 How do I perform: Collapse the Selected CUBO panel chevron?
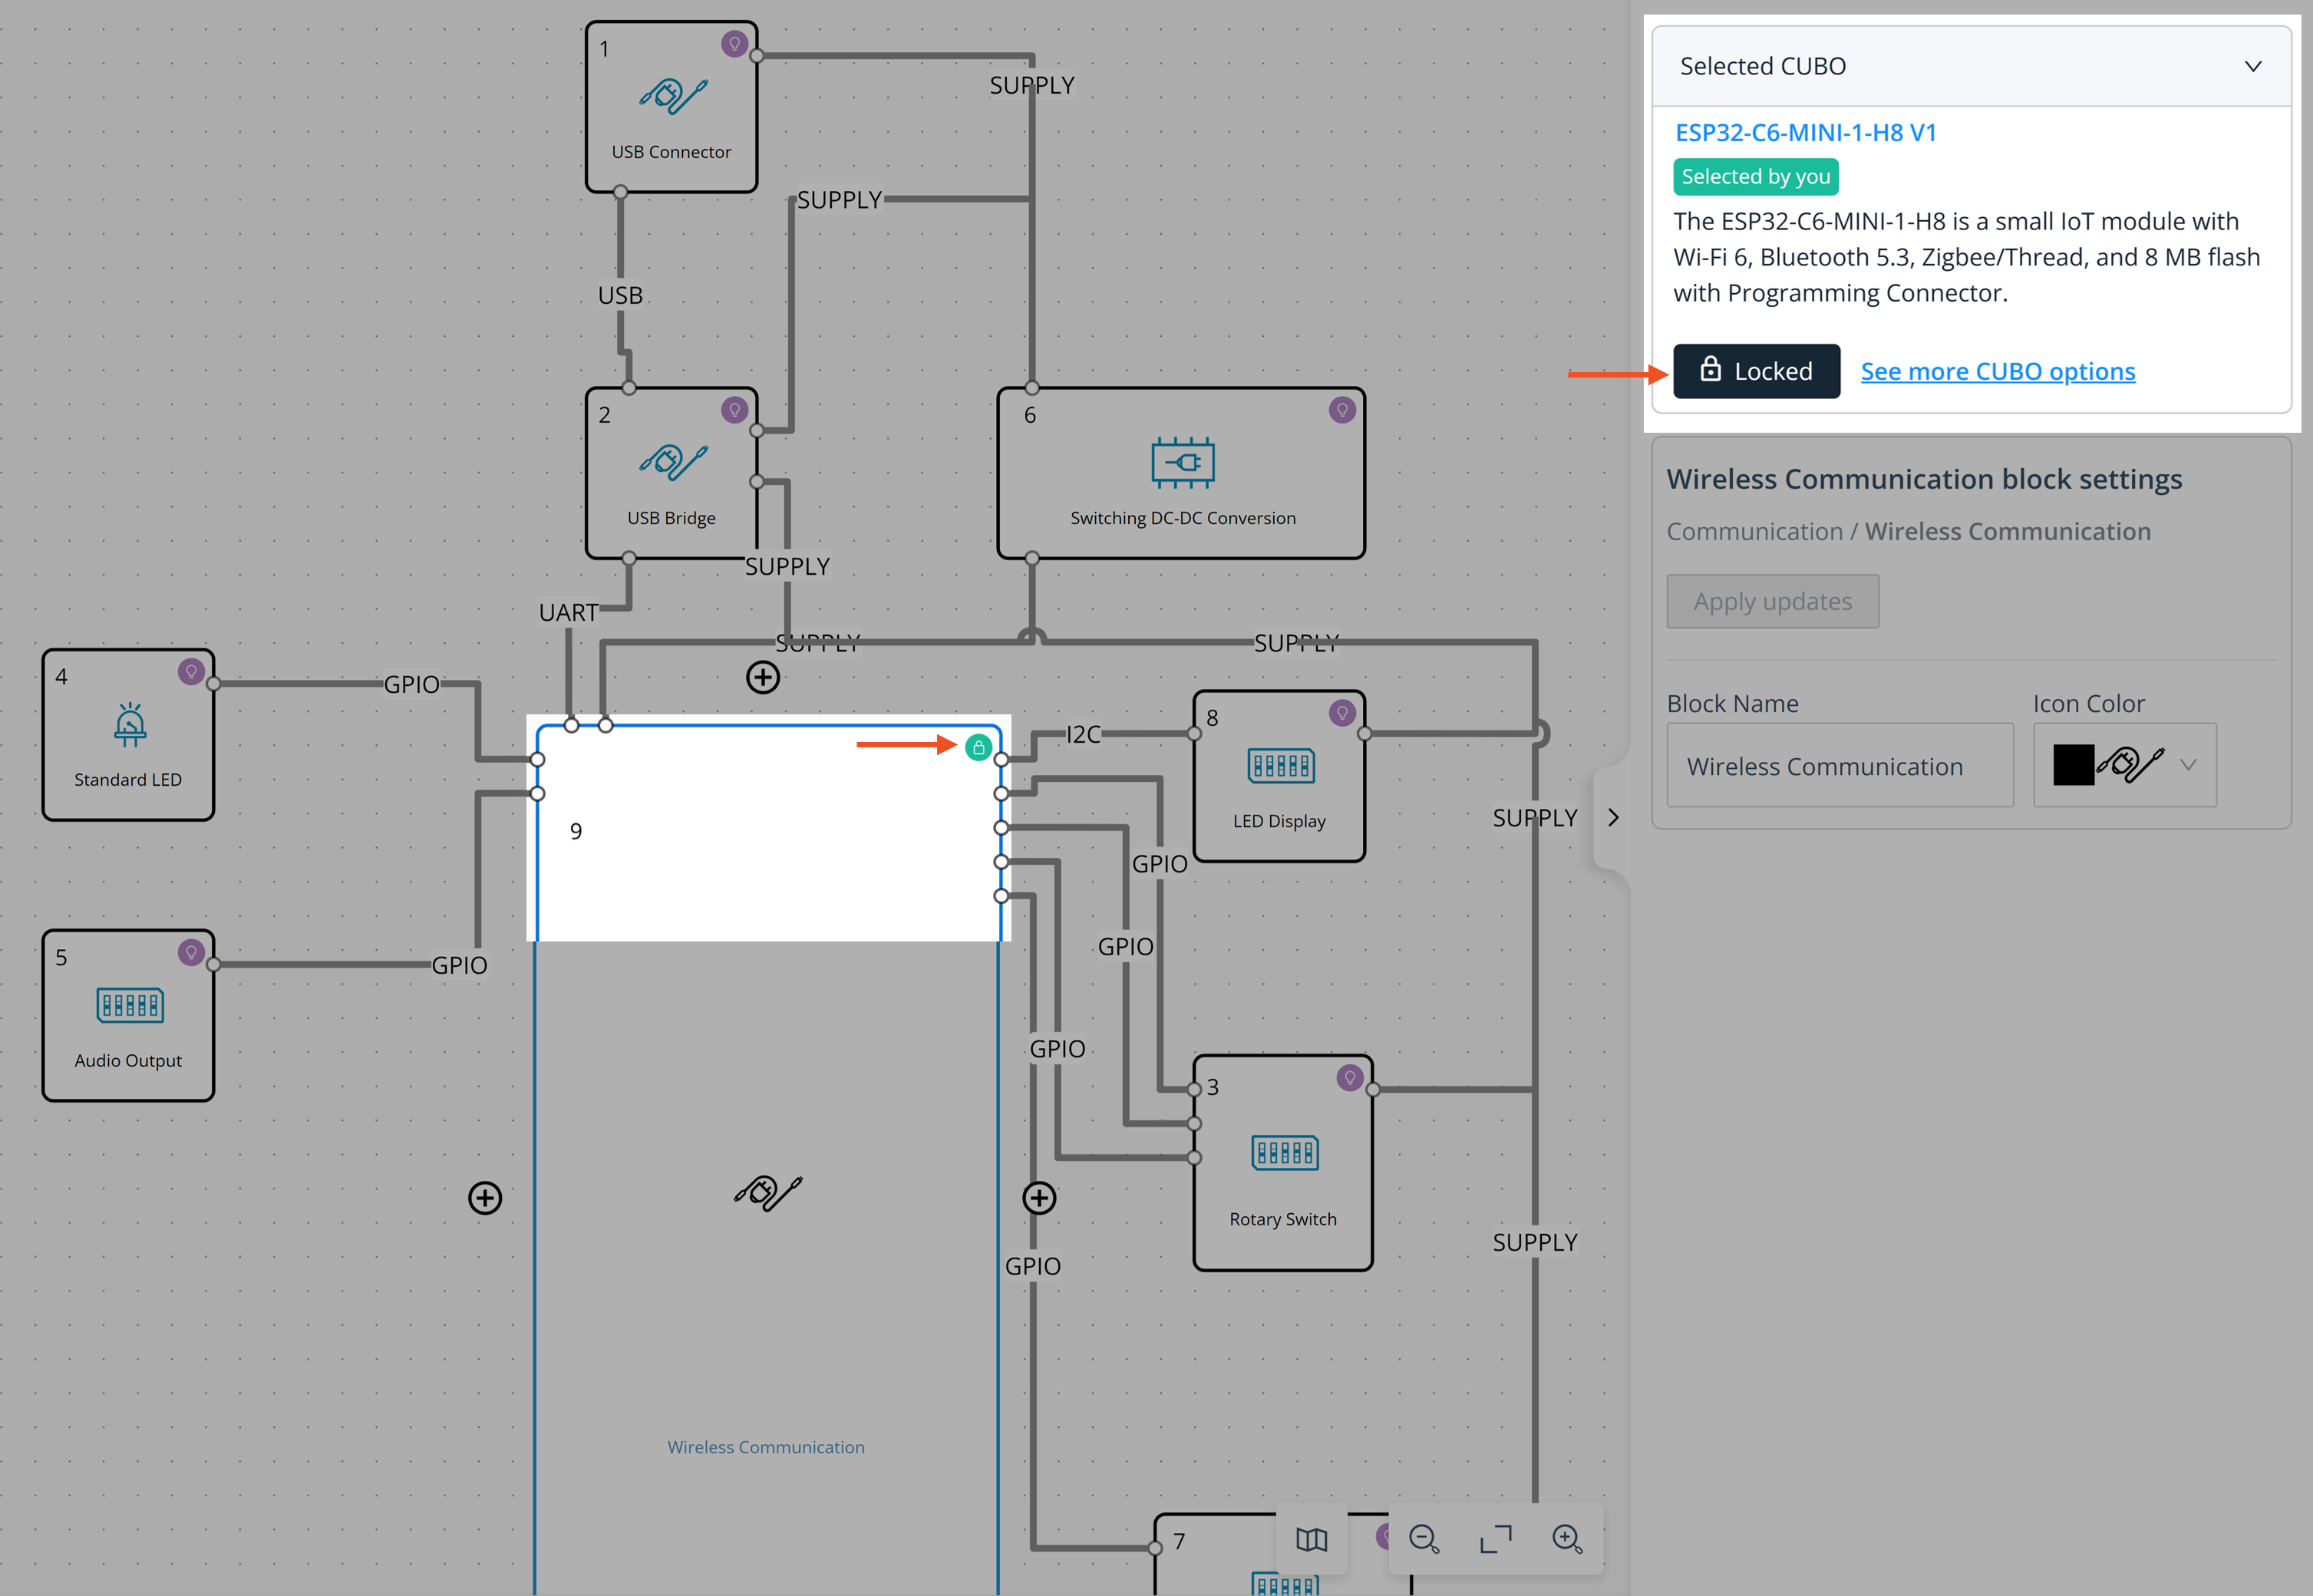pyautogui.click(x=2252, y=66)
